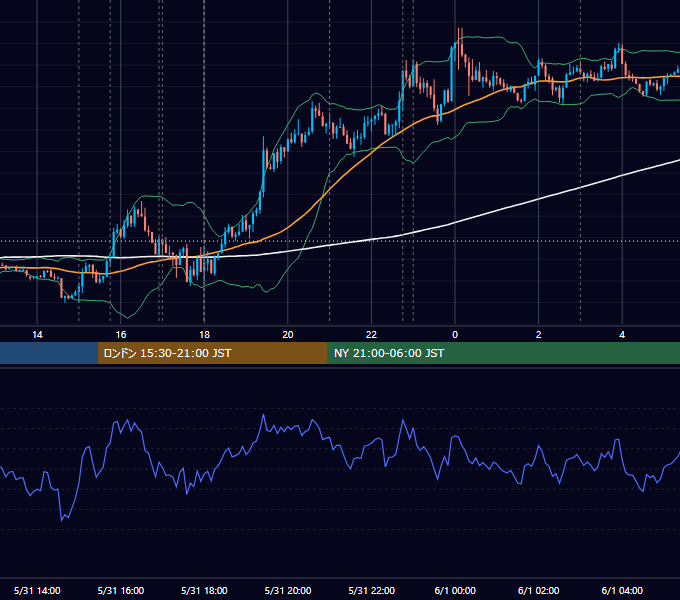Click the hour label 0 on price chart axis
The height and width of the screenshot is (600, 680).
[x=455, y=335]
